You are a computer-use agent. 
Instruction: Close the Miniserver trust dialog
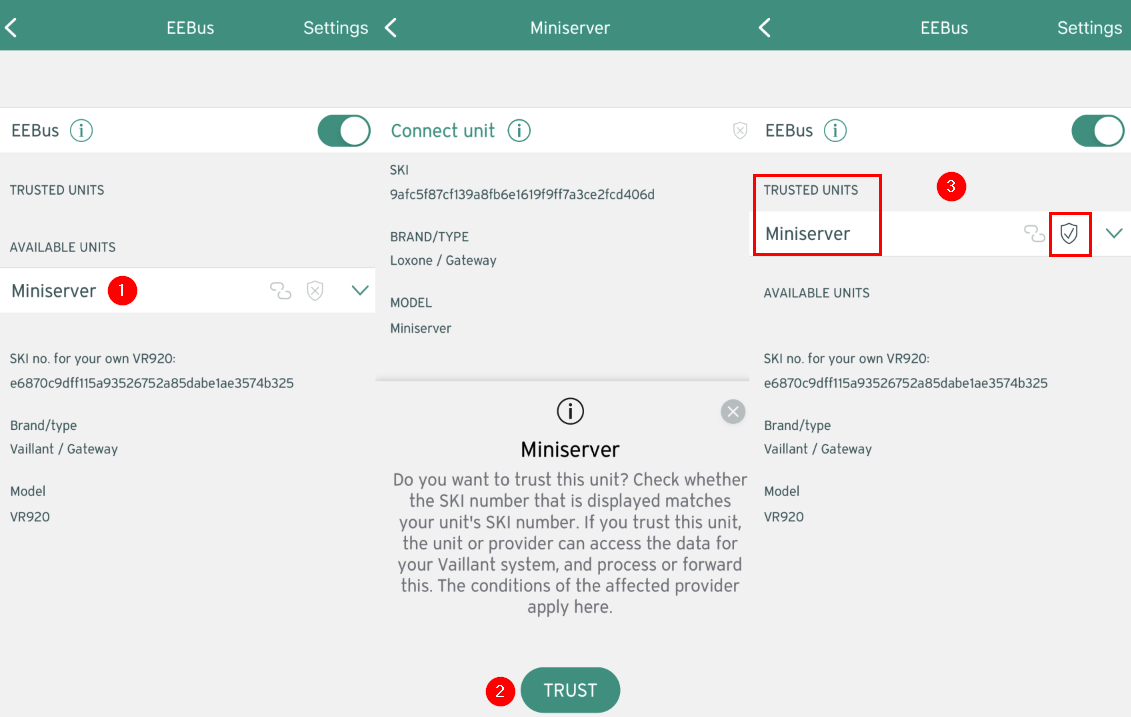coord(733,412)
